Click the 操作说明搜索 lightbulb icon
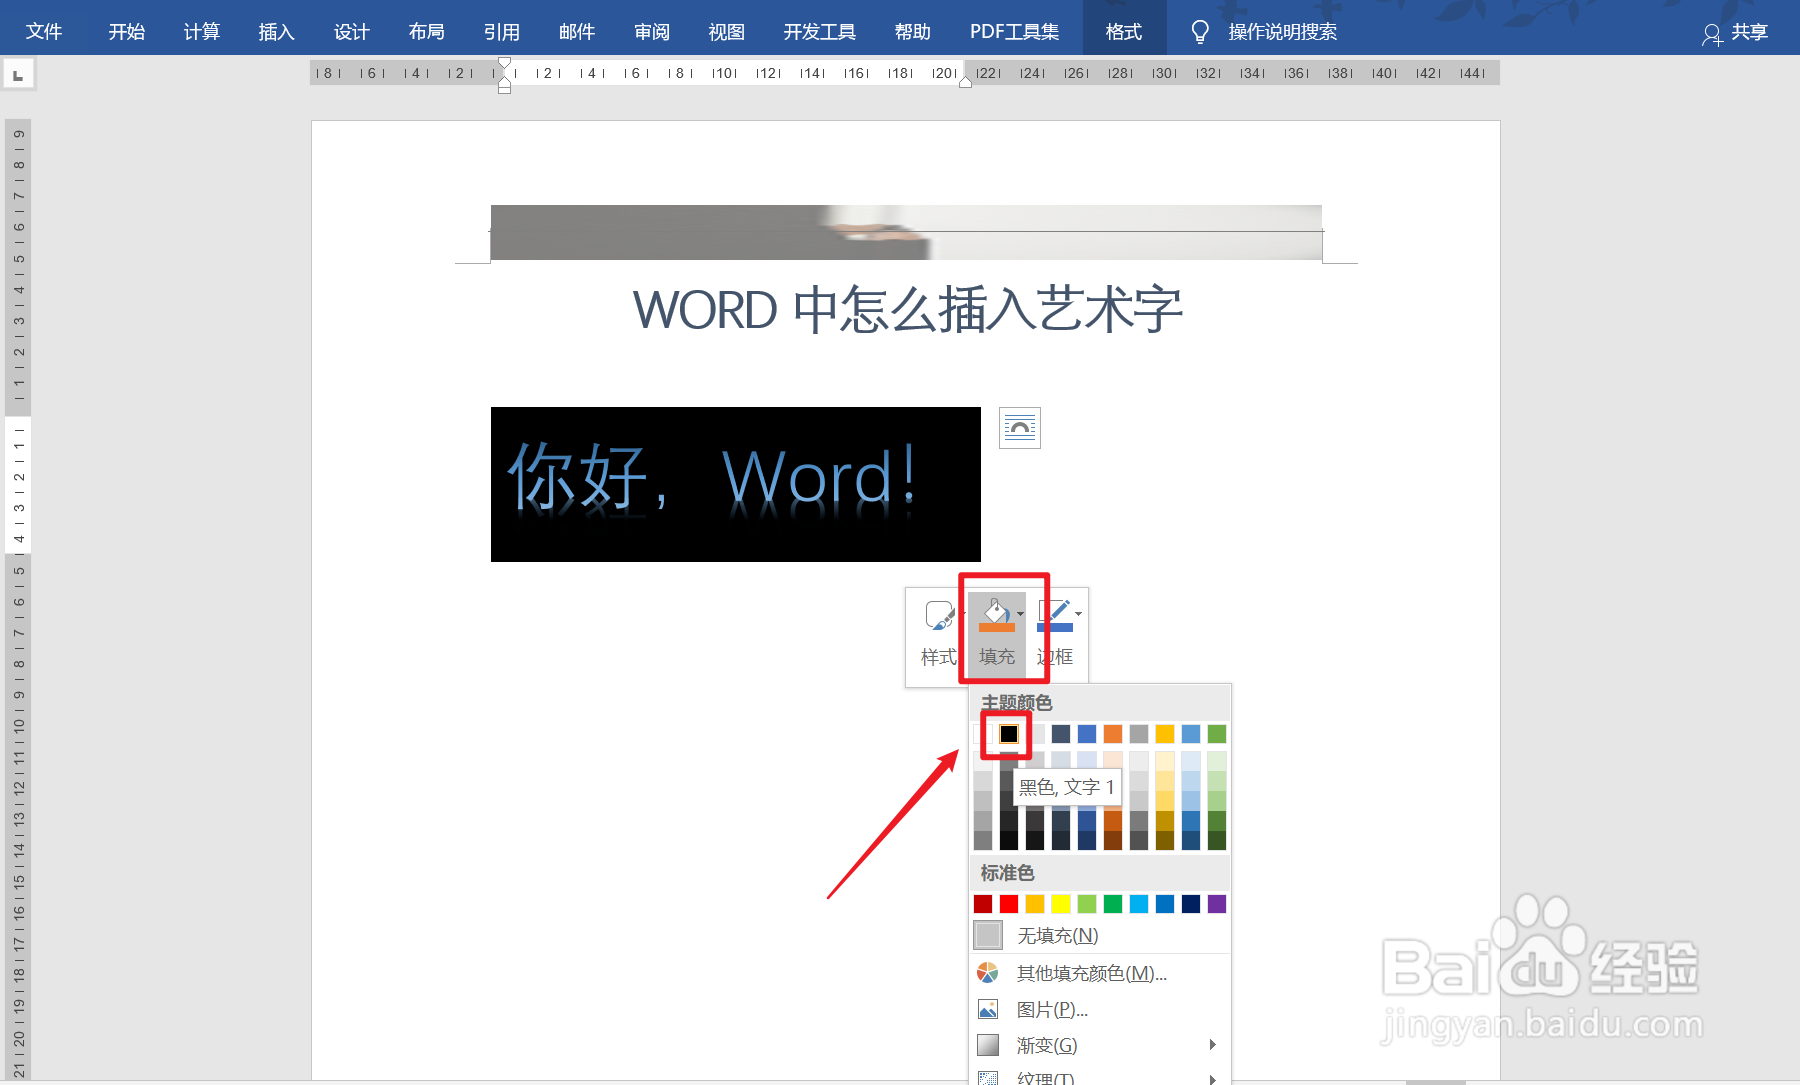 (x=1200, y=30)
